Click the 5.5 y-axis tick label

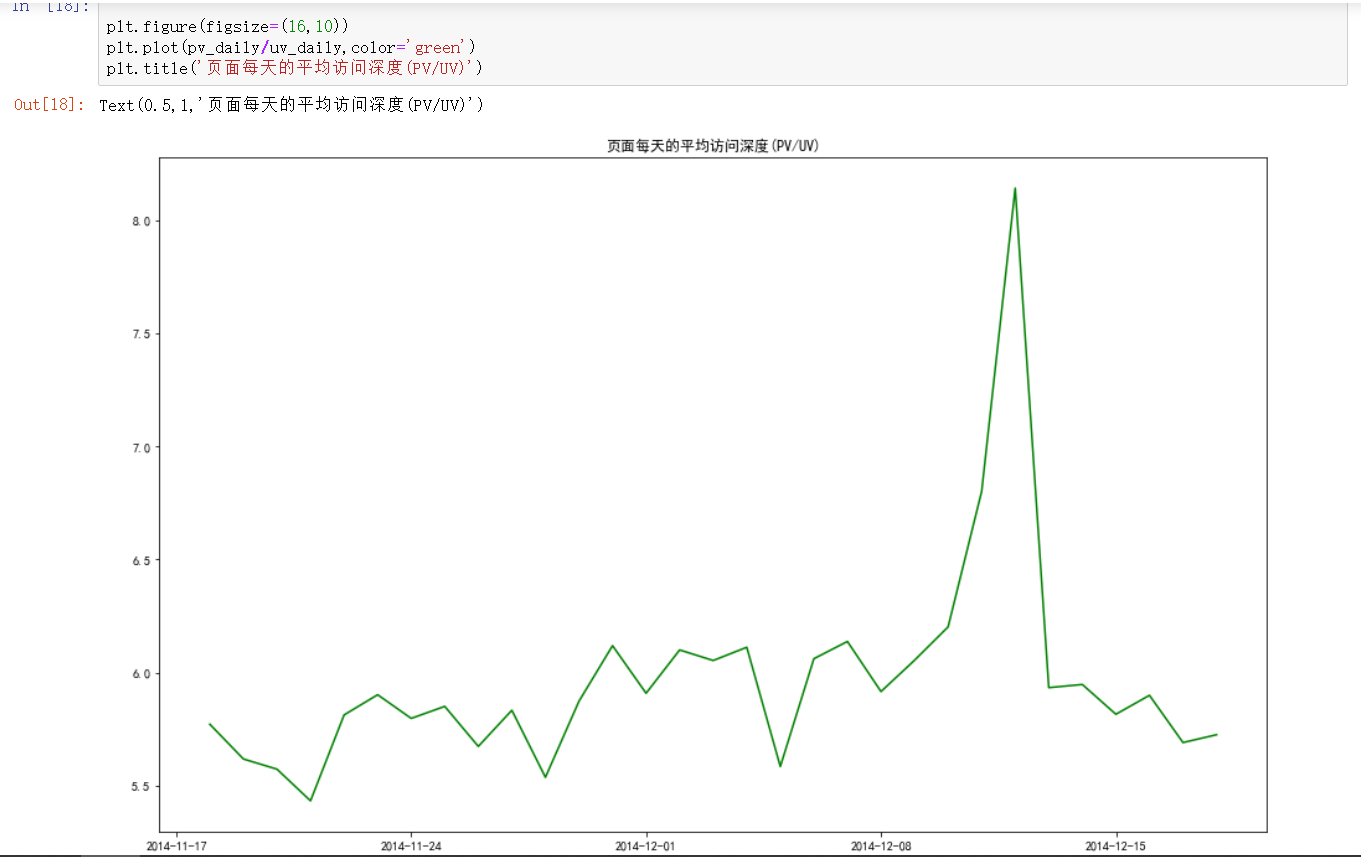(139, 786)
